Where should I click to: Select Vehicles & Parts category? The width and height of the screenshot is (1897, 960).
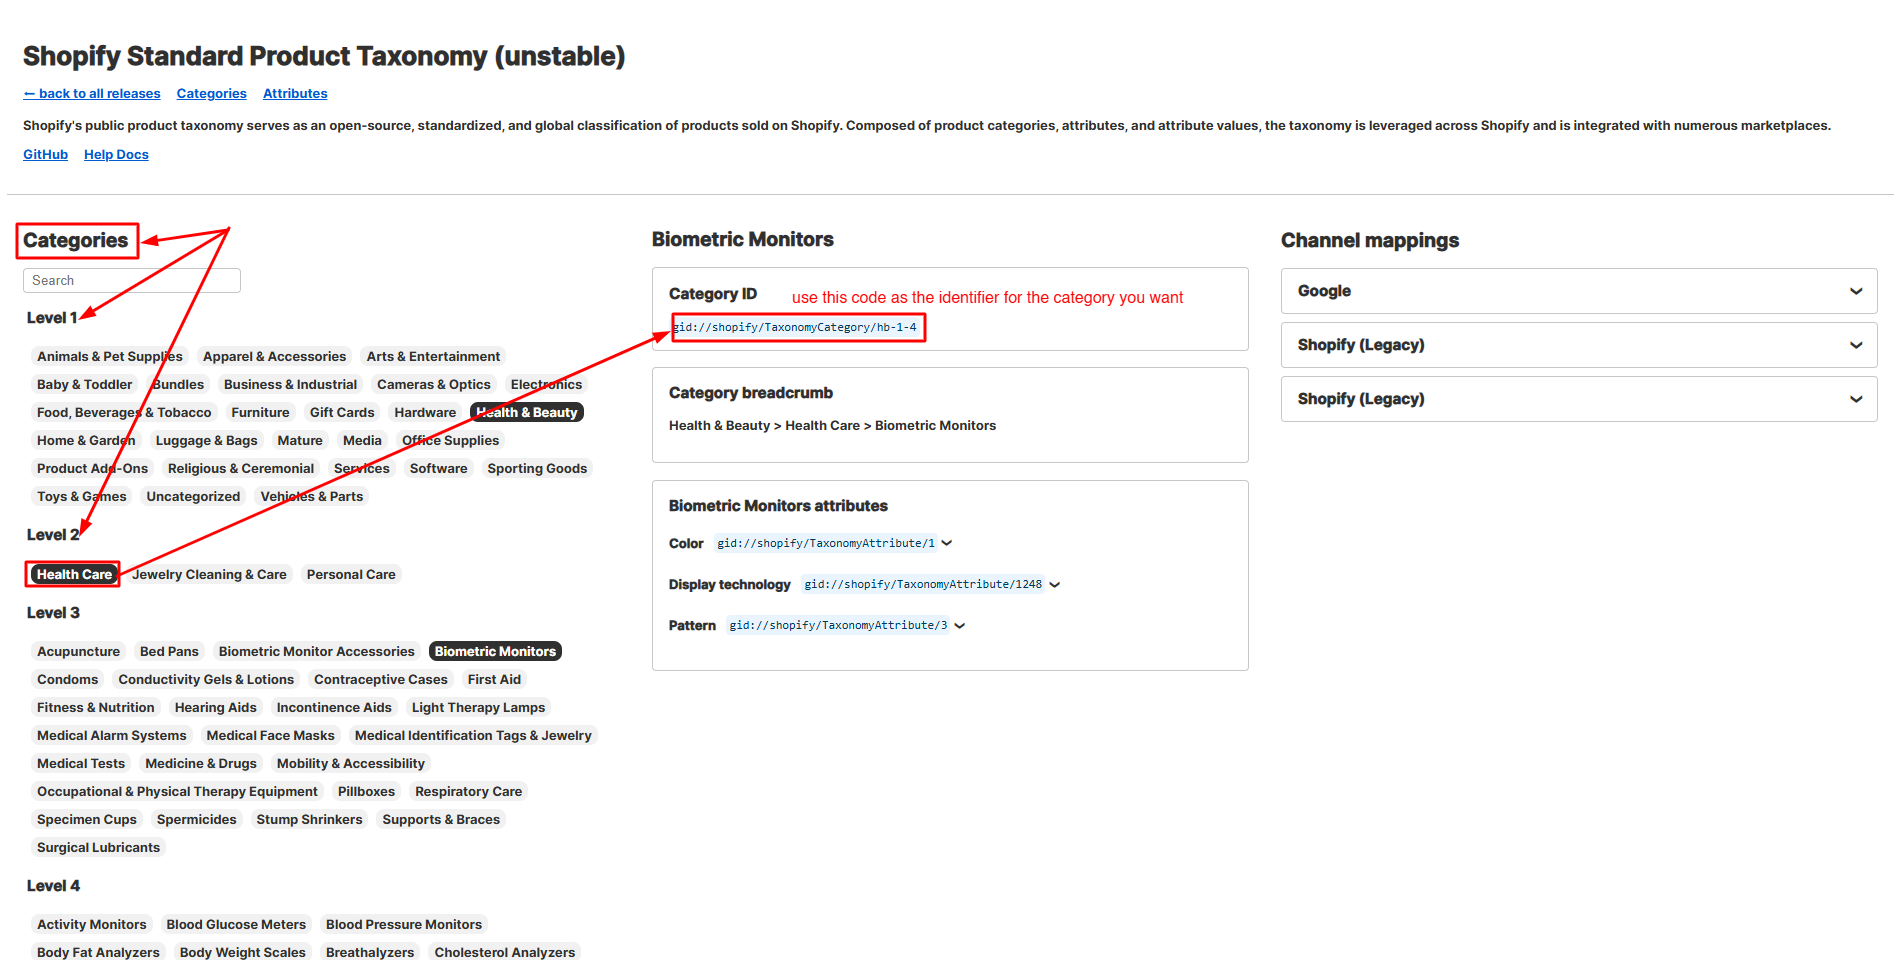tap(312, 496)
